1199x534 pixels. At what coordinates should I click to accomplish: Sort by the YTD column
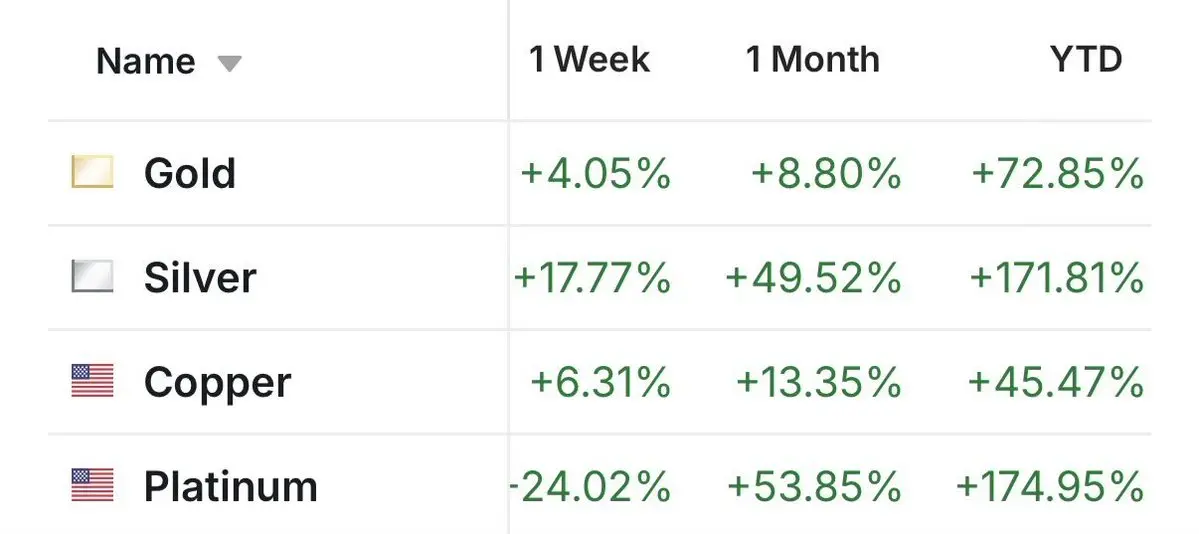tap(1086, 60)
